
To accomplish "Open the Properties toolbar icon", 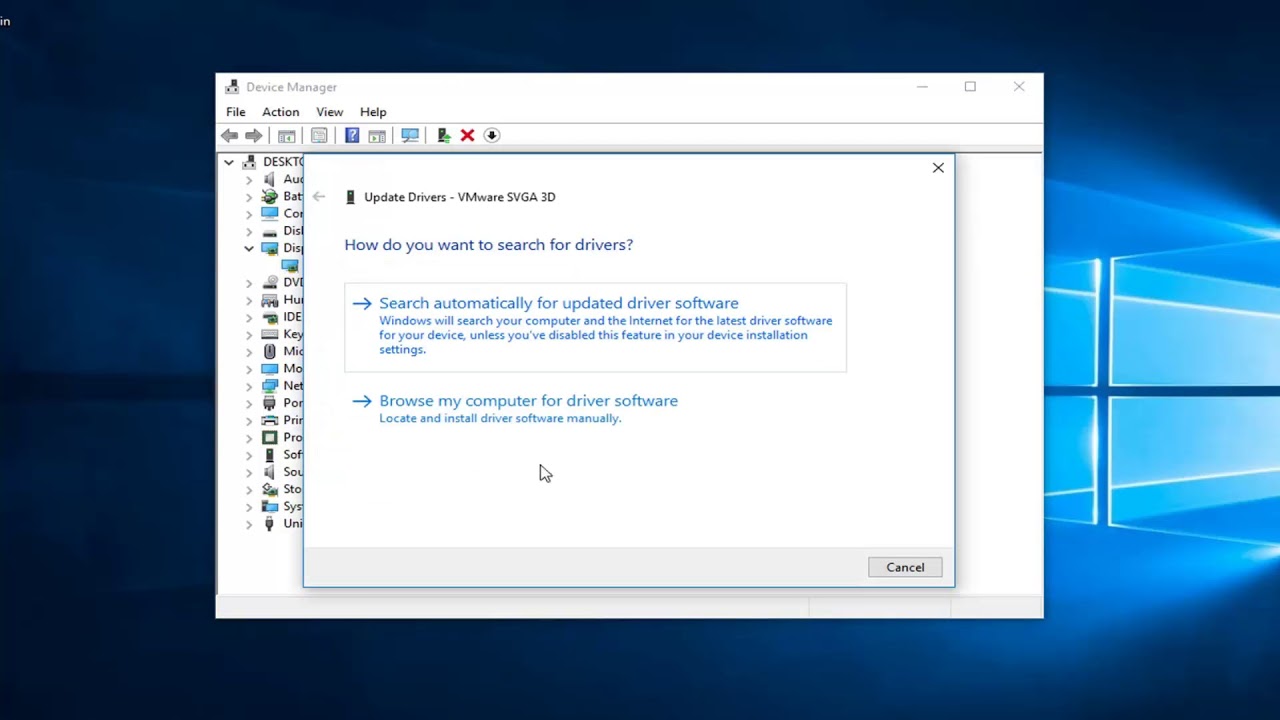I will point(319,135).
